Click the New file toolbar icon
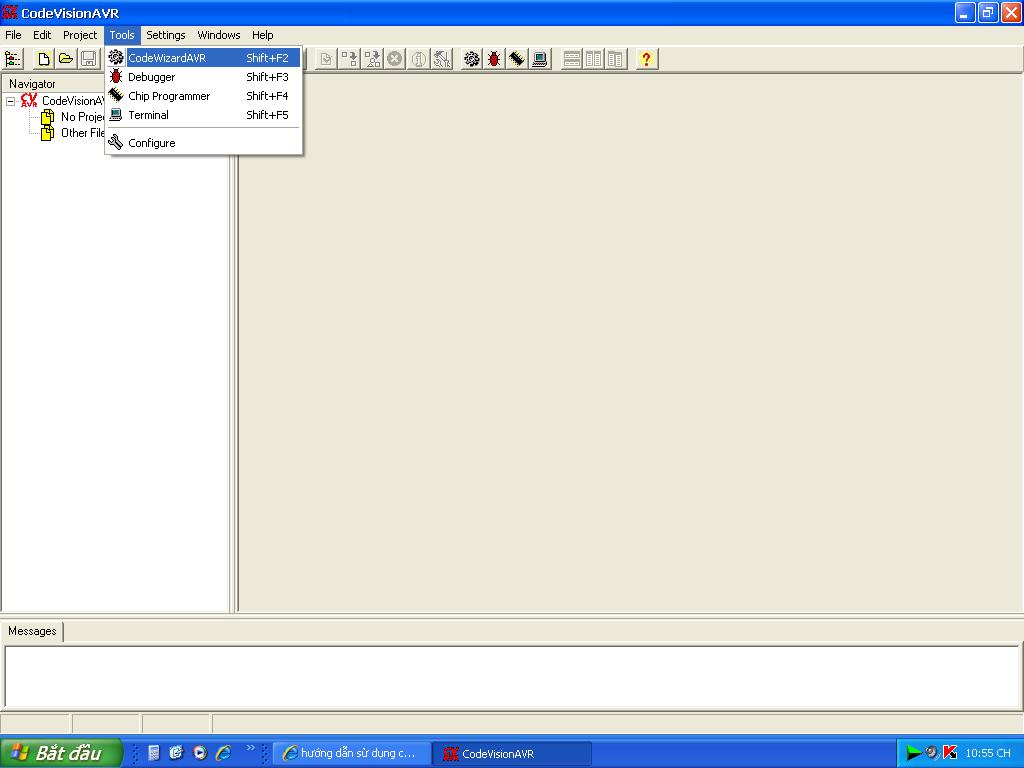Screen dimensions: 1024x768 click(x=44, y=59)
